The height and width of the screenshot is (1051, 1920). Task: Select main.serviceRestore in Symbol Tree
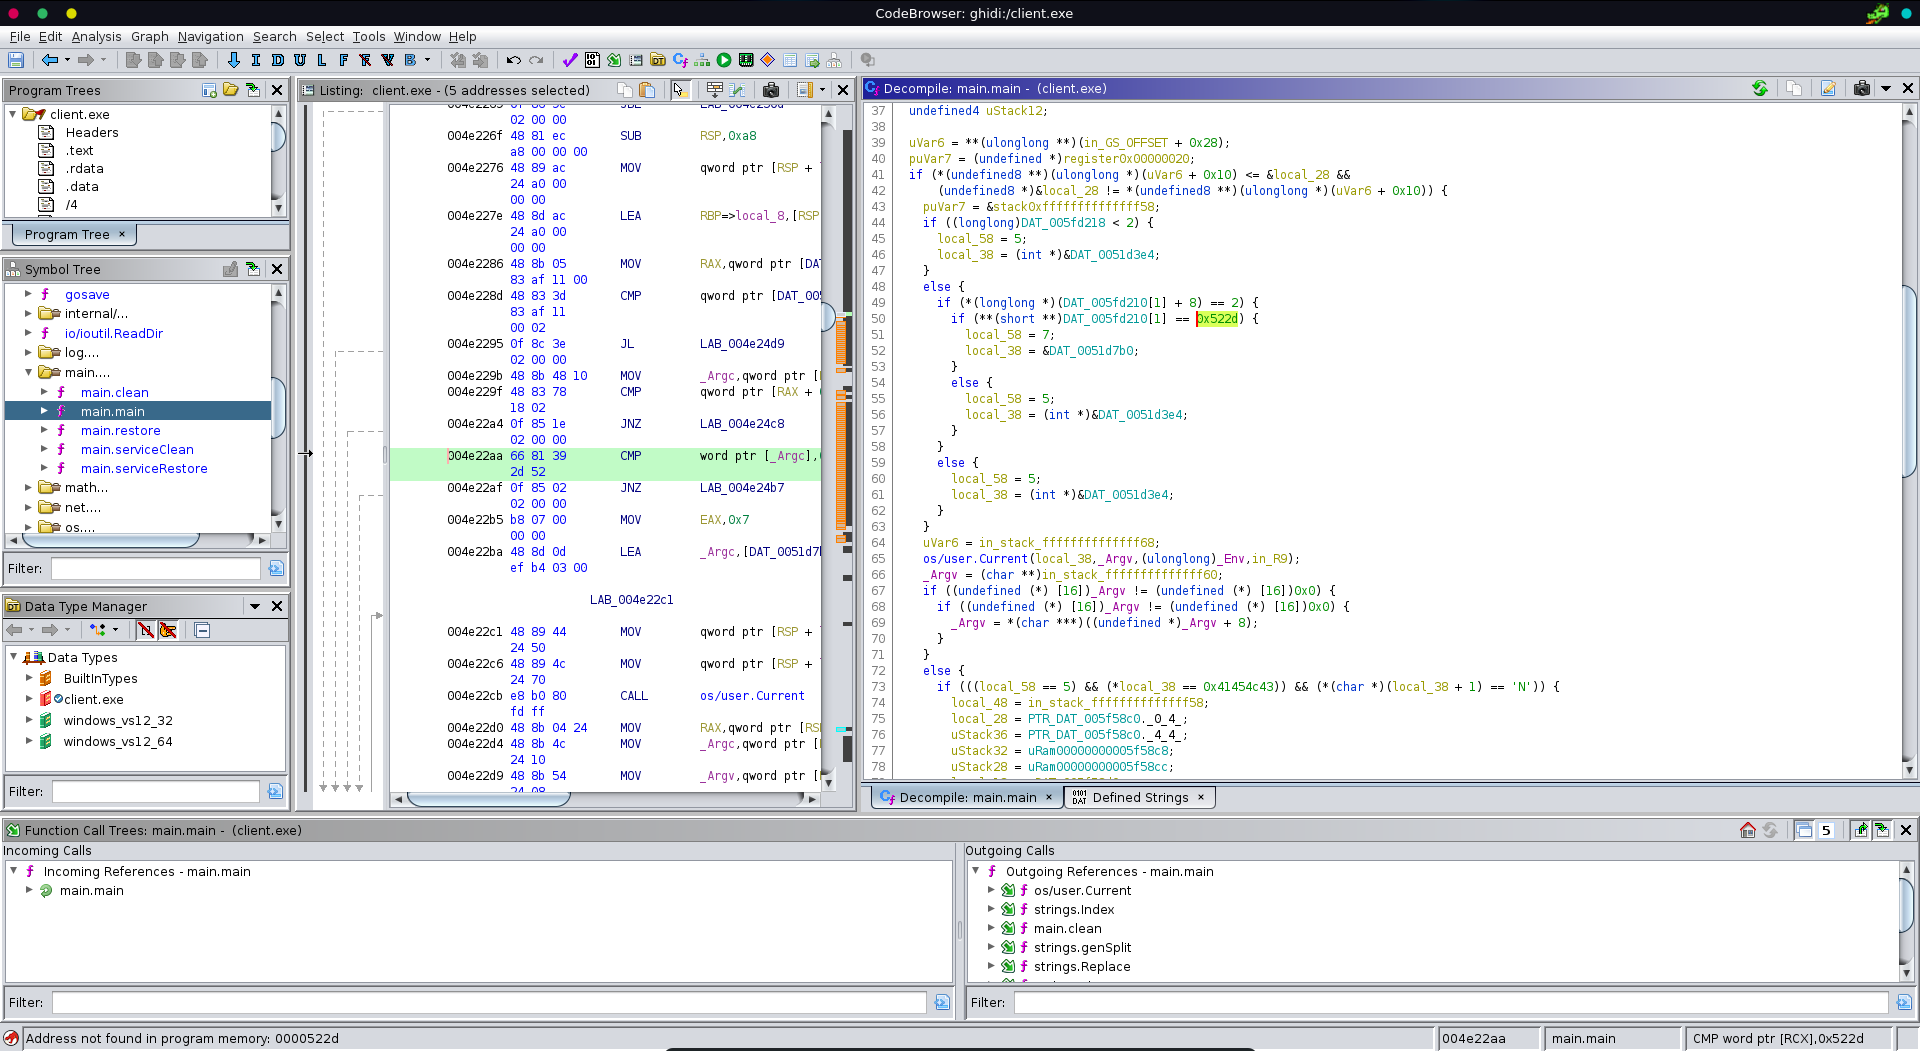[x=144, y=469]
